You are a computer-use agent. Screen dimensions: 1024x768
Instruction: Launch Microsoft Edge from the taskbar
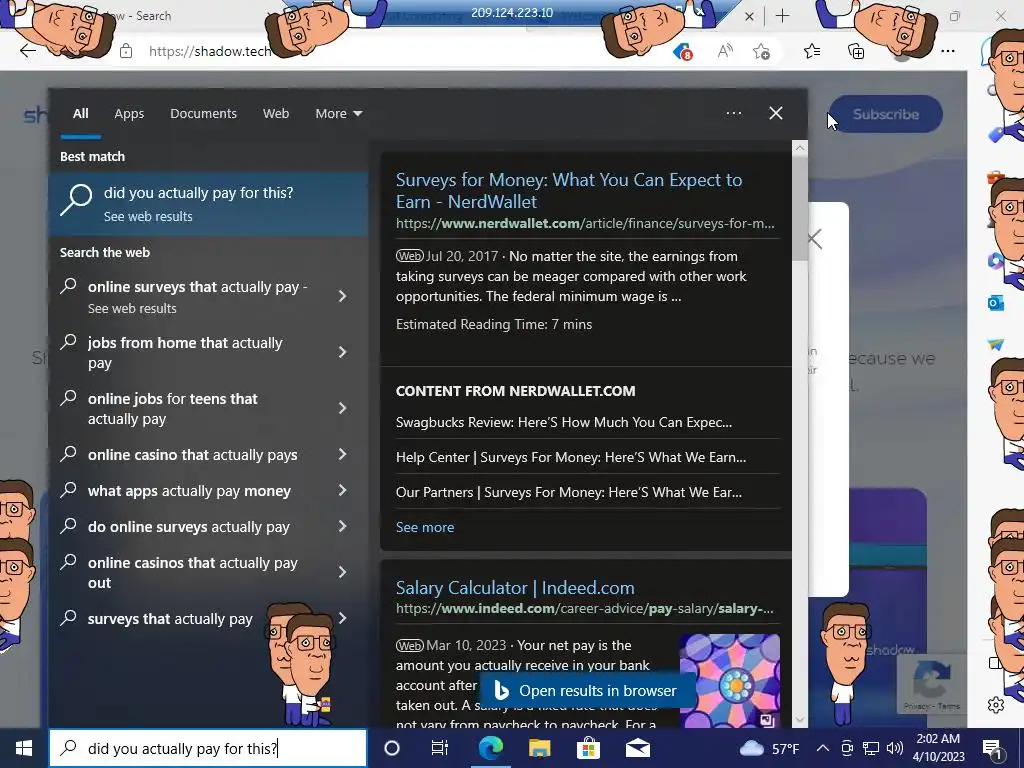point(490,748)
